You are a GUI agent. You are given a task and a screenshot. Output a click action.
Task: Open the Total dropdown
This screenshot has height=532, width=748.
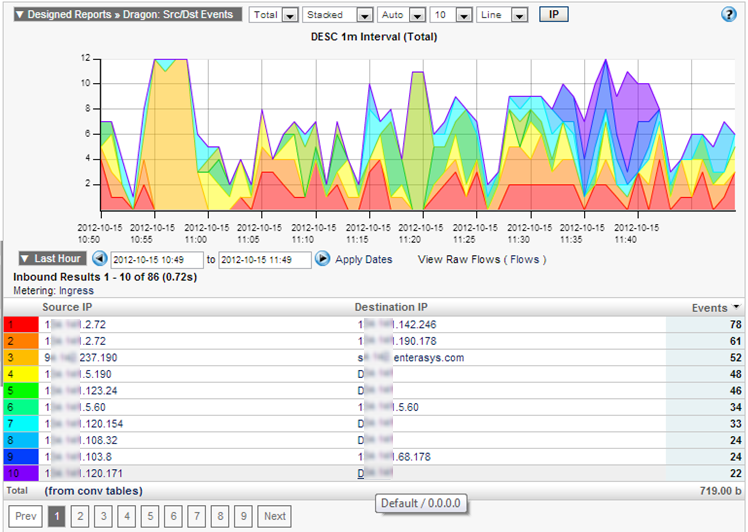click(288, 16)
